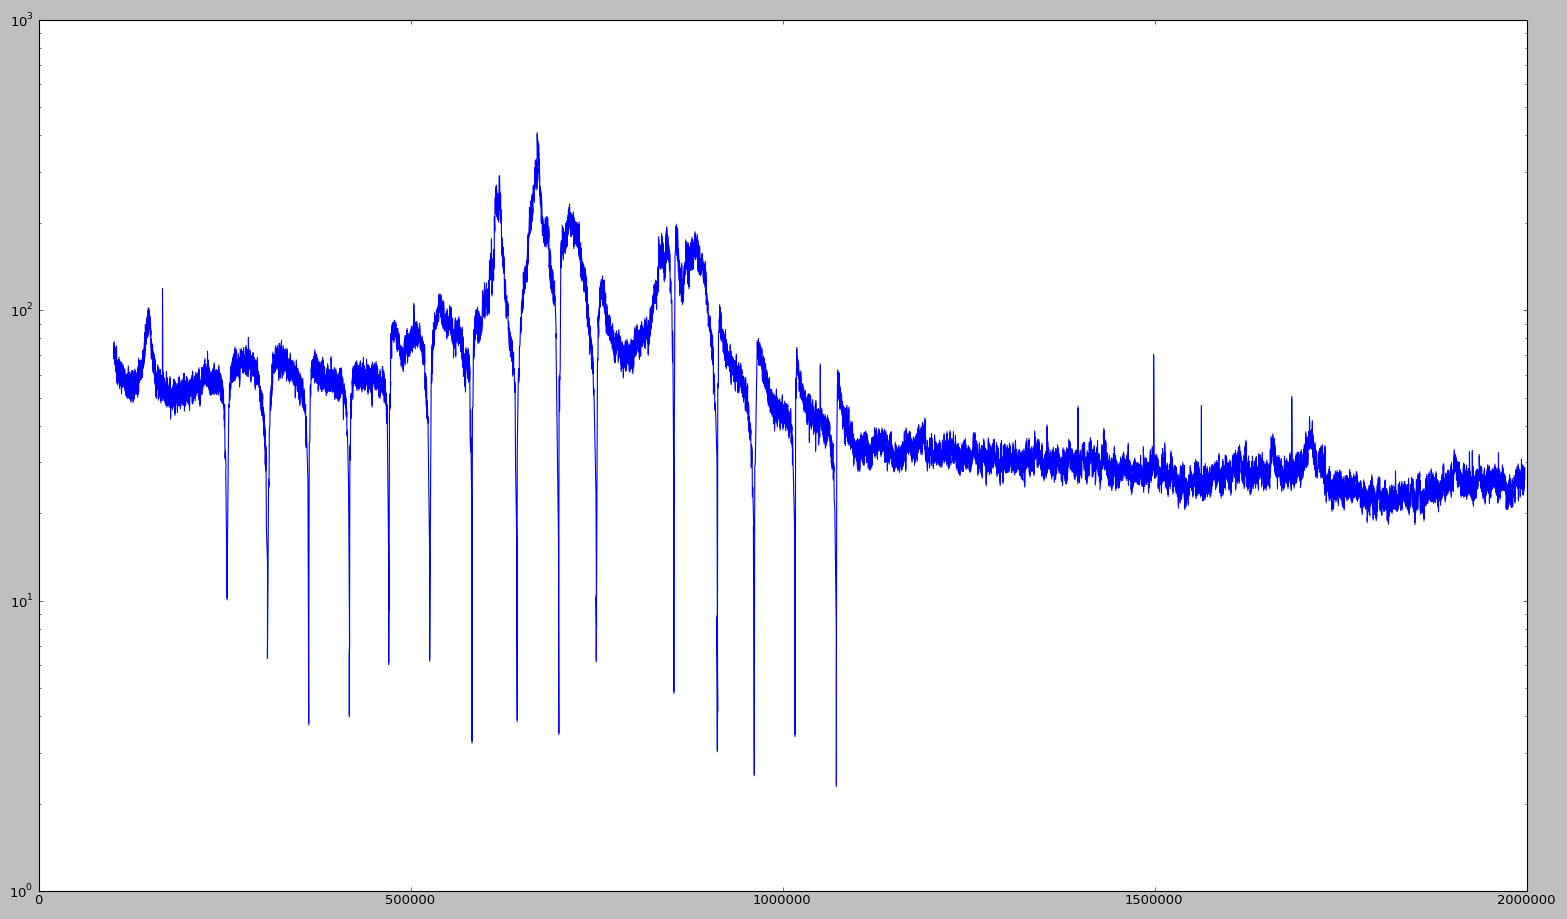Viewport: 1567px width, 919px height.
Task: Click the y-axis label 10^0
Action: (x=19, y=889)
